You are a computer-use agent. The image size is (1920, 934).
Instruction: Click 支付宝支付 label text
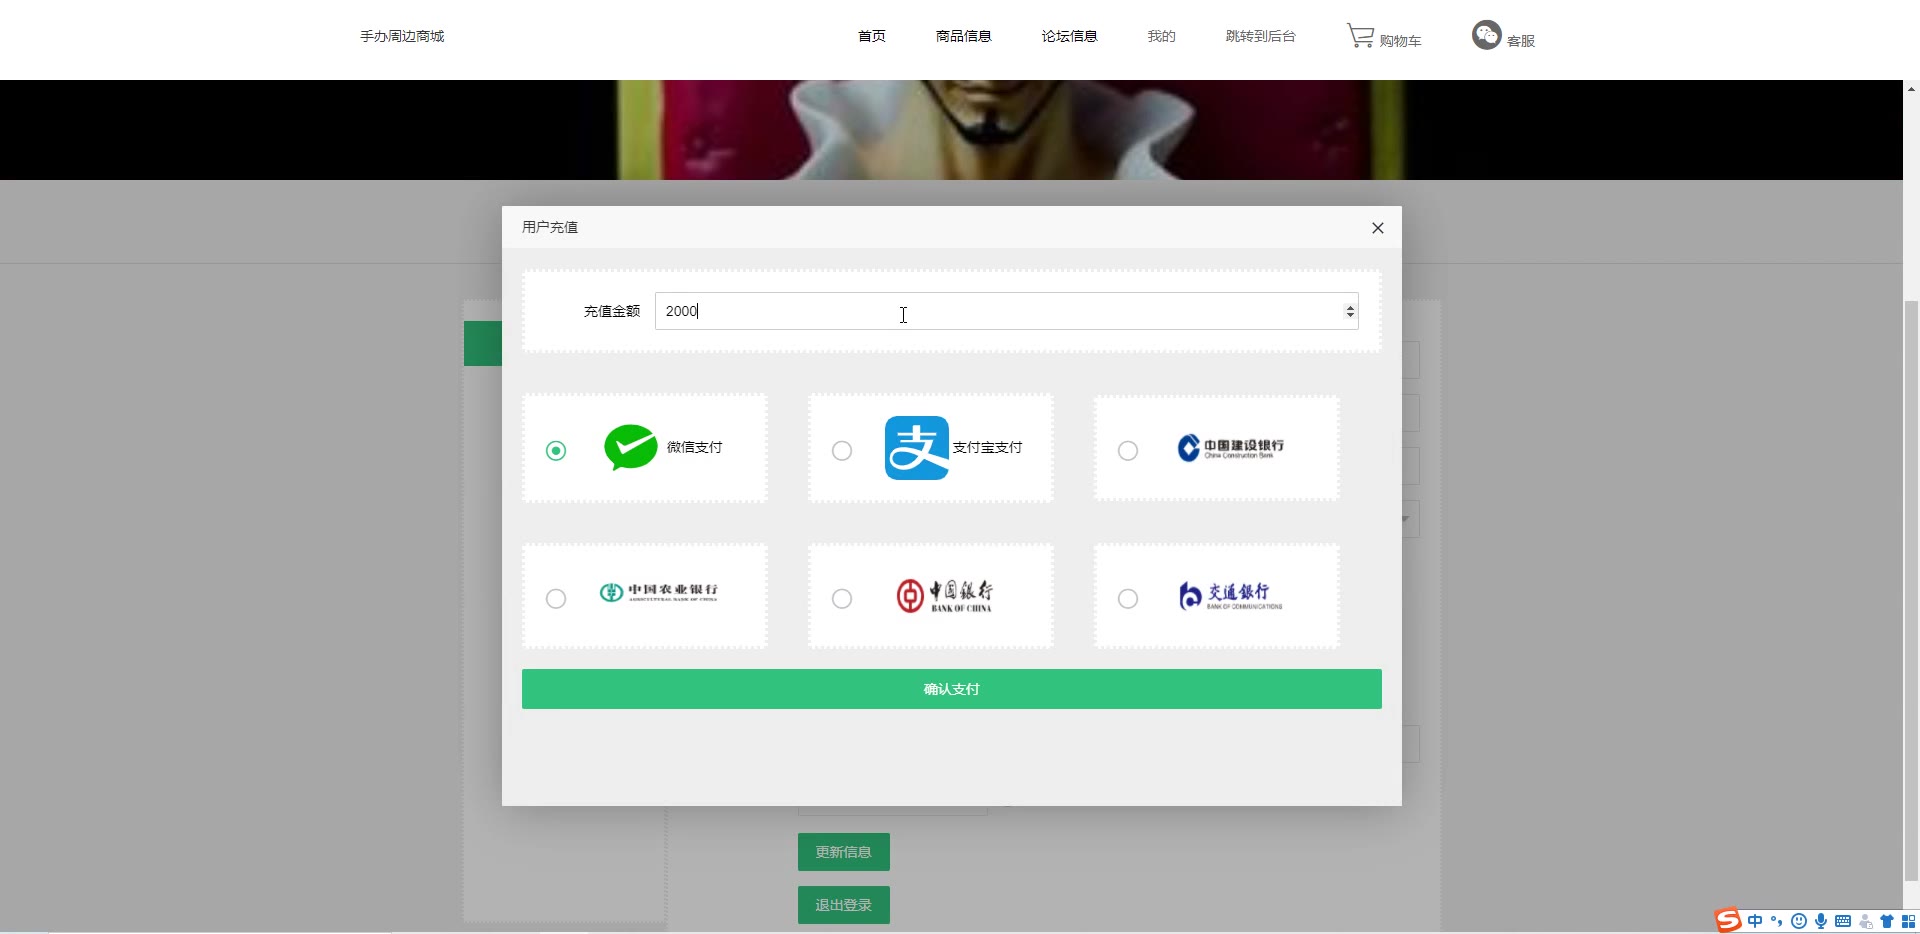click(988, 447)
